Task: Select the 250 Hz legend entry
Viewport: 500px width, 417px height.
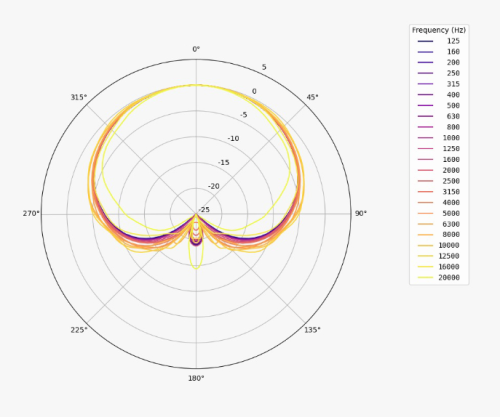Action: pos(439,73)
